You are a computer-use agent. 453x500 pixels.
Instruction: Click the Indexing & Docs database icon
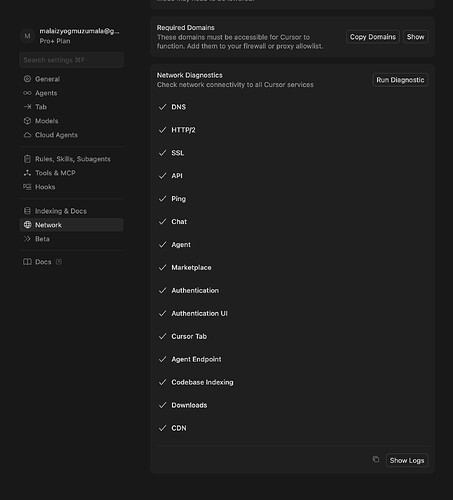[27, 211]
